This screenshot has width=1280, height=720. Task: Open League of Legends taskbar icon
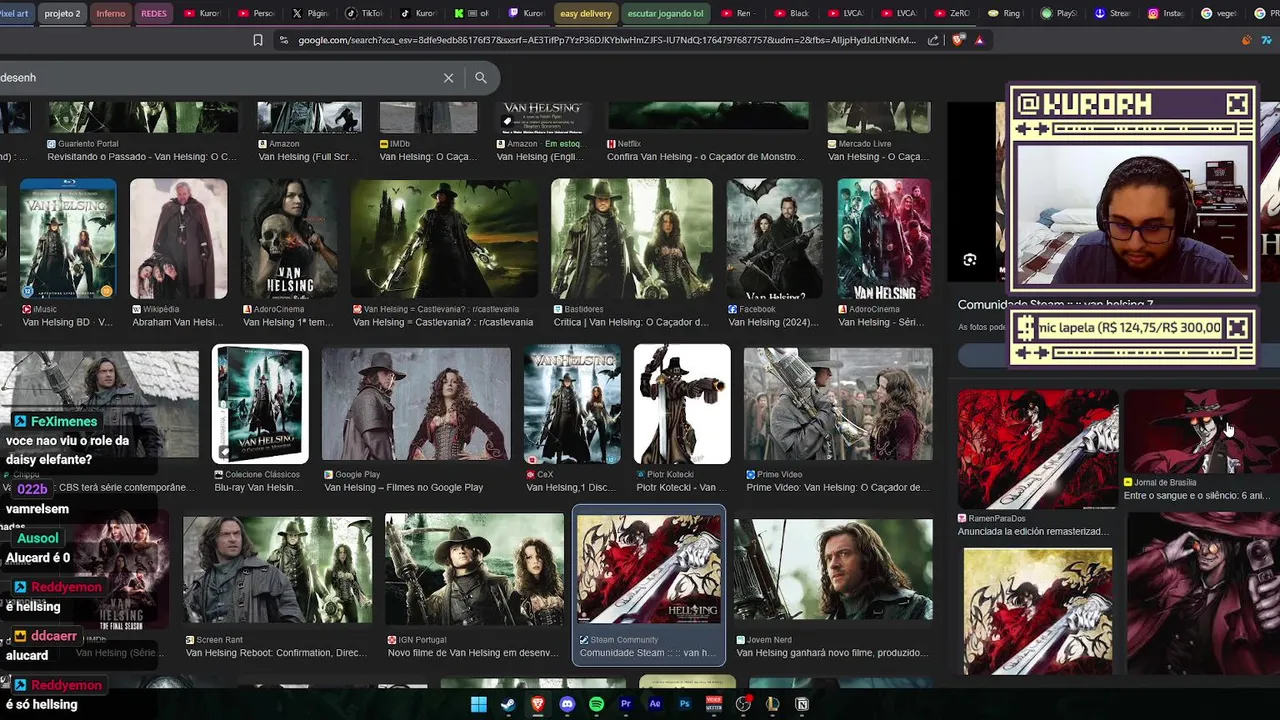click(772, 704)
